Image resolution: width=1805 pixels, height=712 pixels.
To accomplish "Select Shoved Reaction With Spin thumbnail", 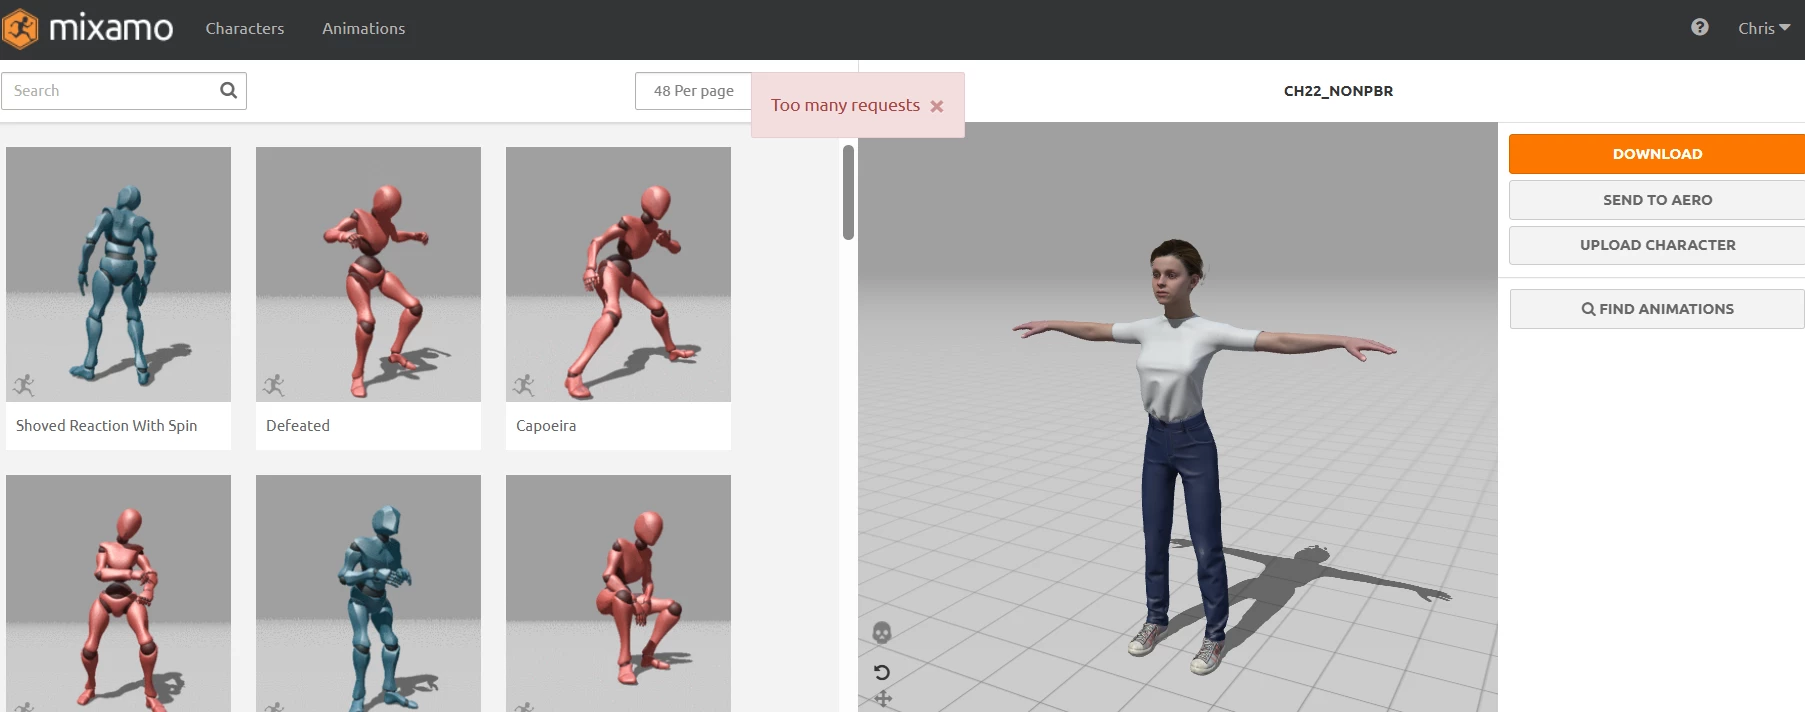I will tap(118, 274).
